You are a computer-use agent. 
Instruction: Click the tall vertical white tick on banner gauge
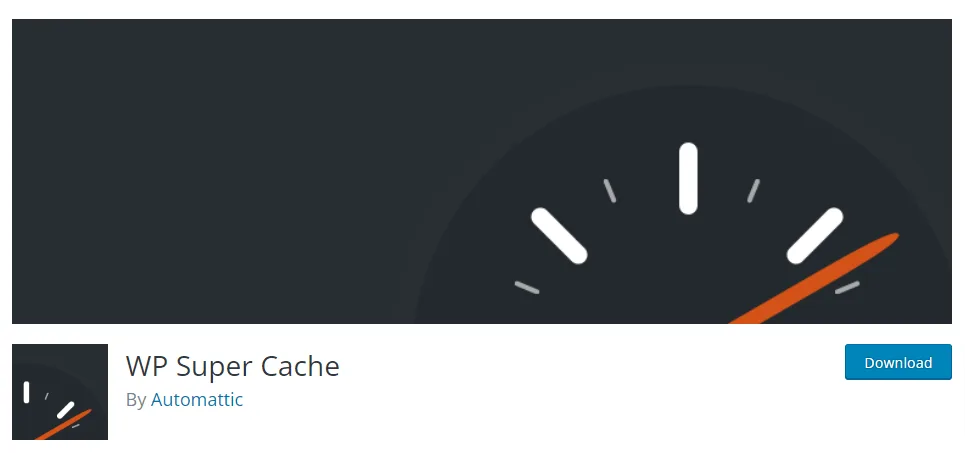(688, 179)
